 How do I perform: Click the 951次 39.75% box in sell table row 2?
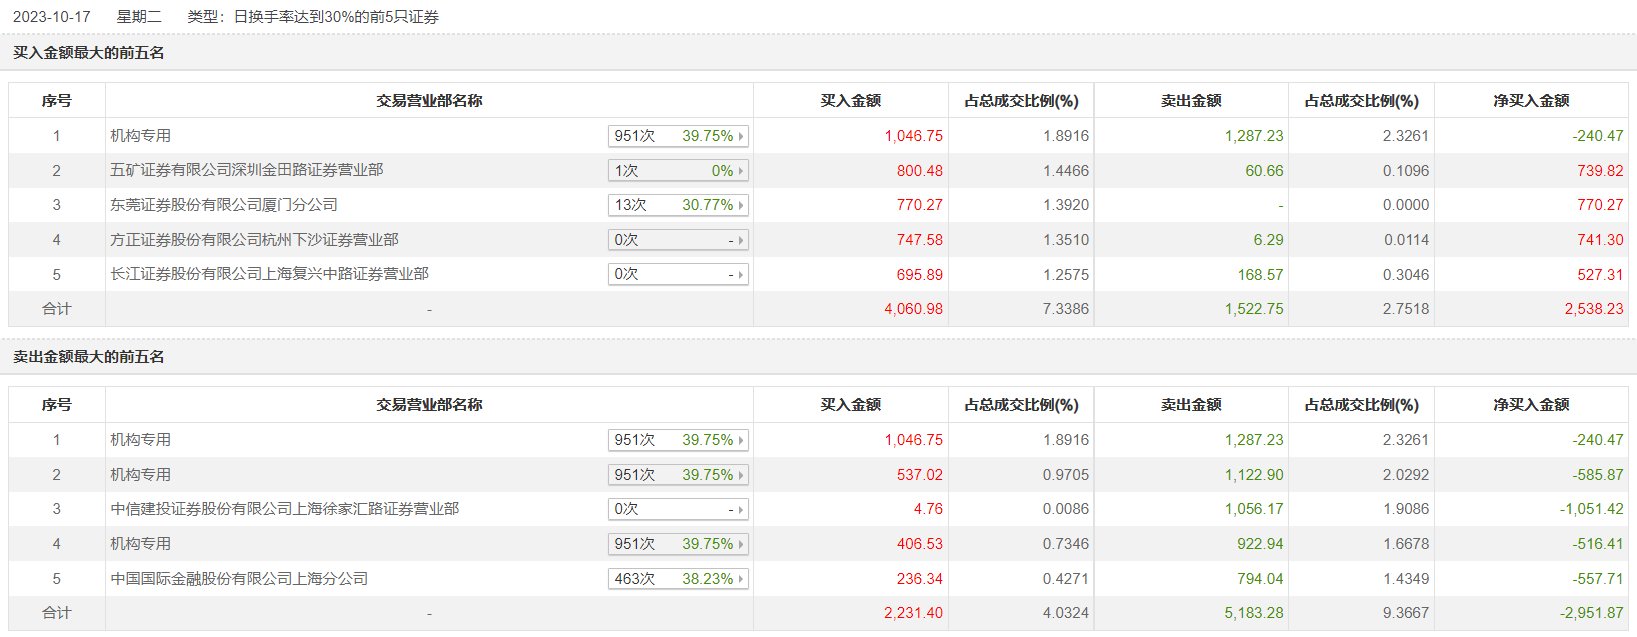(677, 475)
